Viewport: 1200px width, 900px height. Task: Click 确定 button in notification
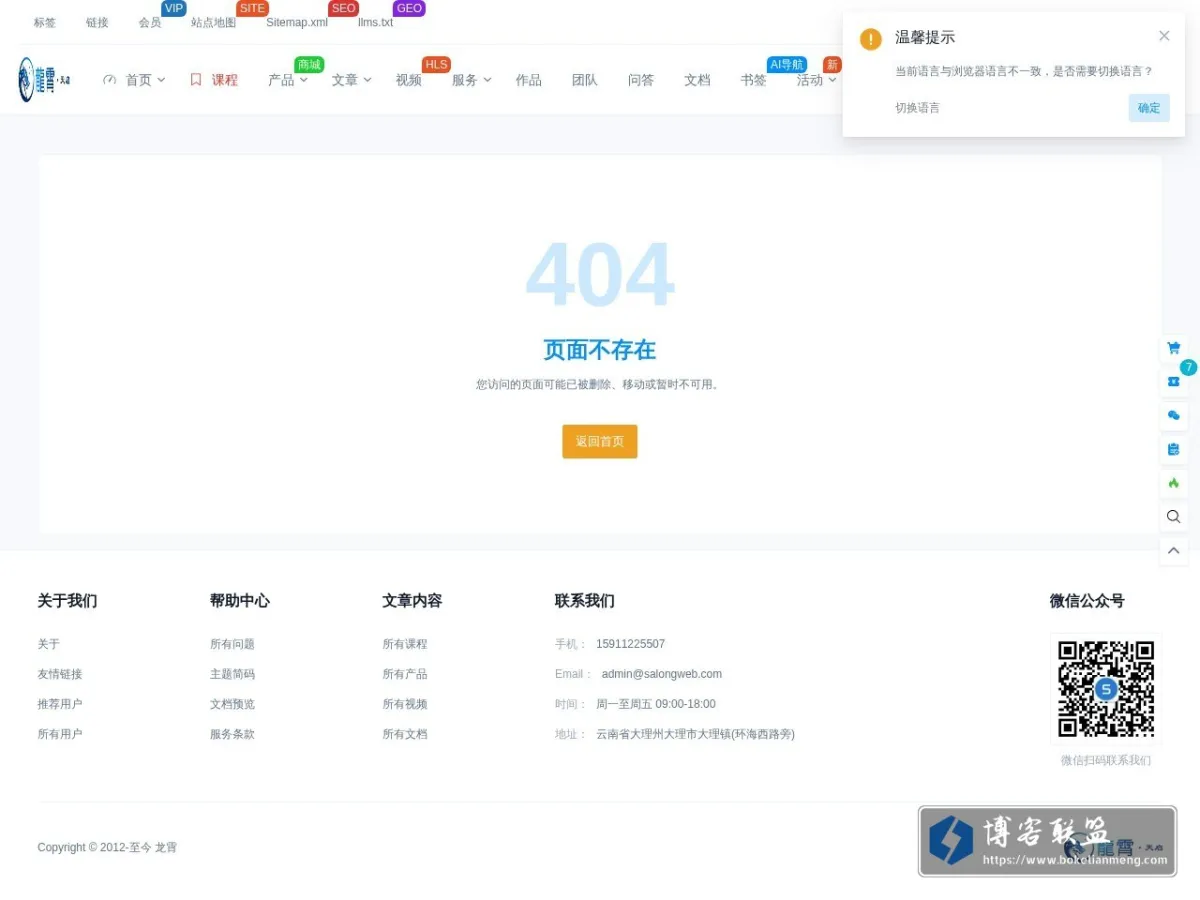pyautogui.click(x=1149, y=108)
